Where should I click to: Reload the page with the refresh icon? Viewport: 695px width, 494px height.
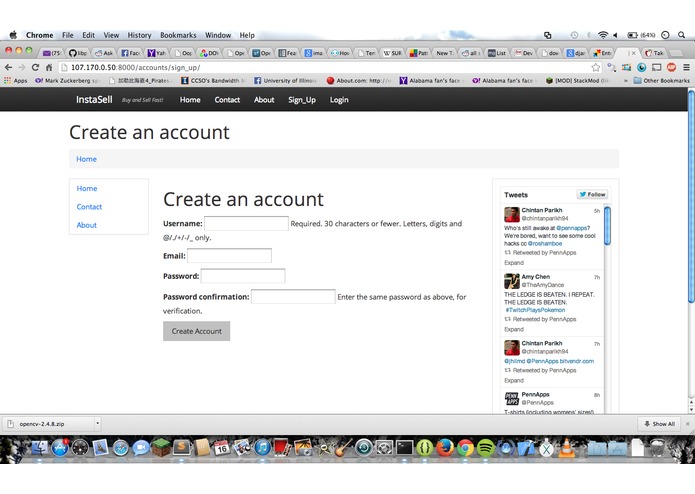click(x=35, y=67)
